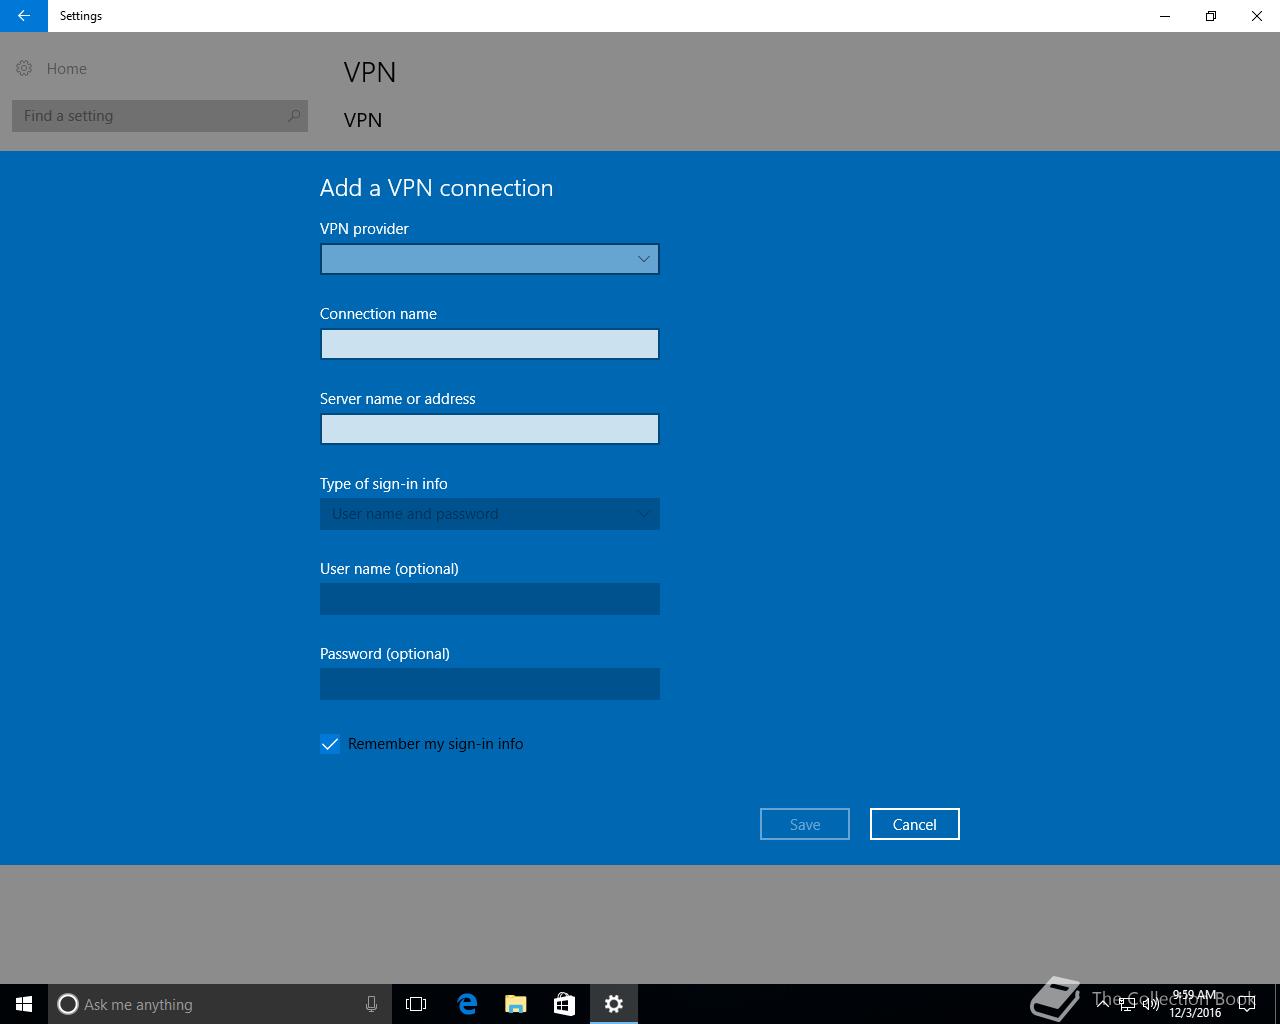
Task: Open the Action Center notifications icon
Action: tap(1246, 1004)
